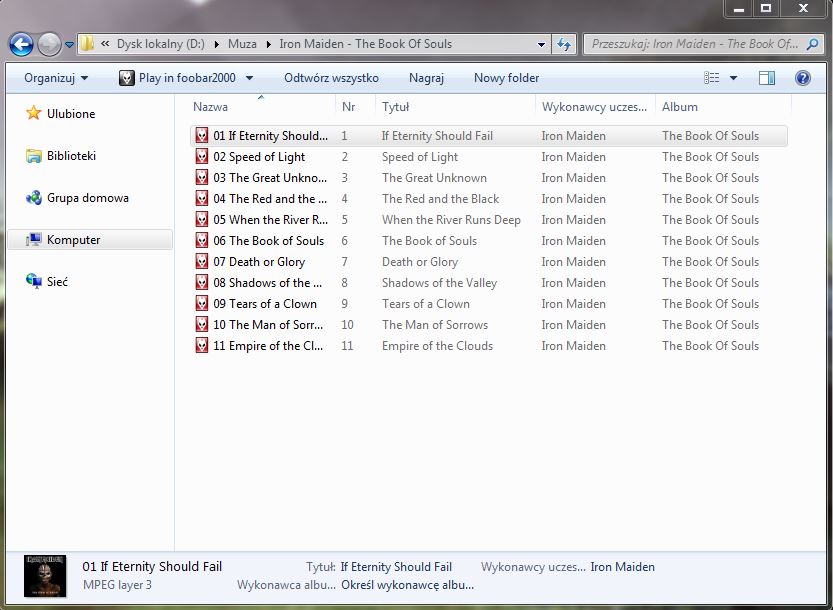
Task: Click the Sieć network icon
Action: click(x=33, y=282)
